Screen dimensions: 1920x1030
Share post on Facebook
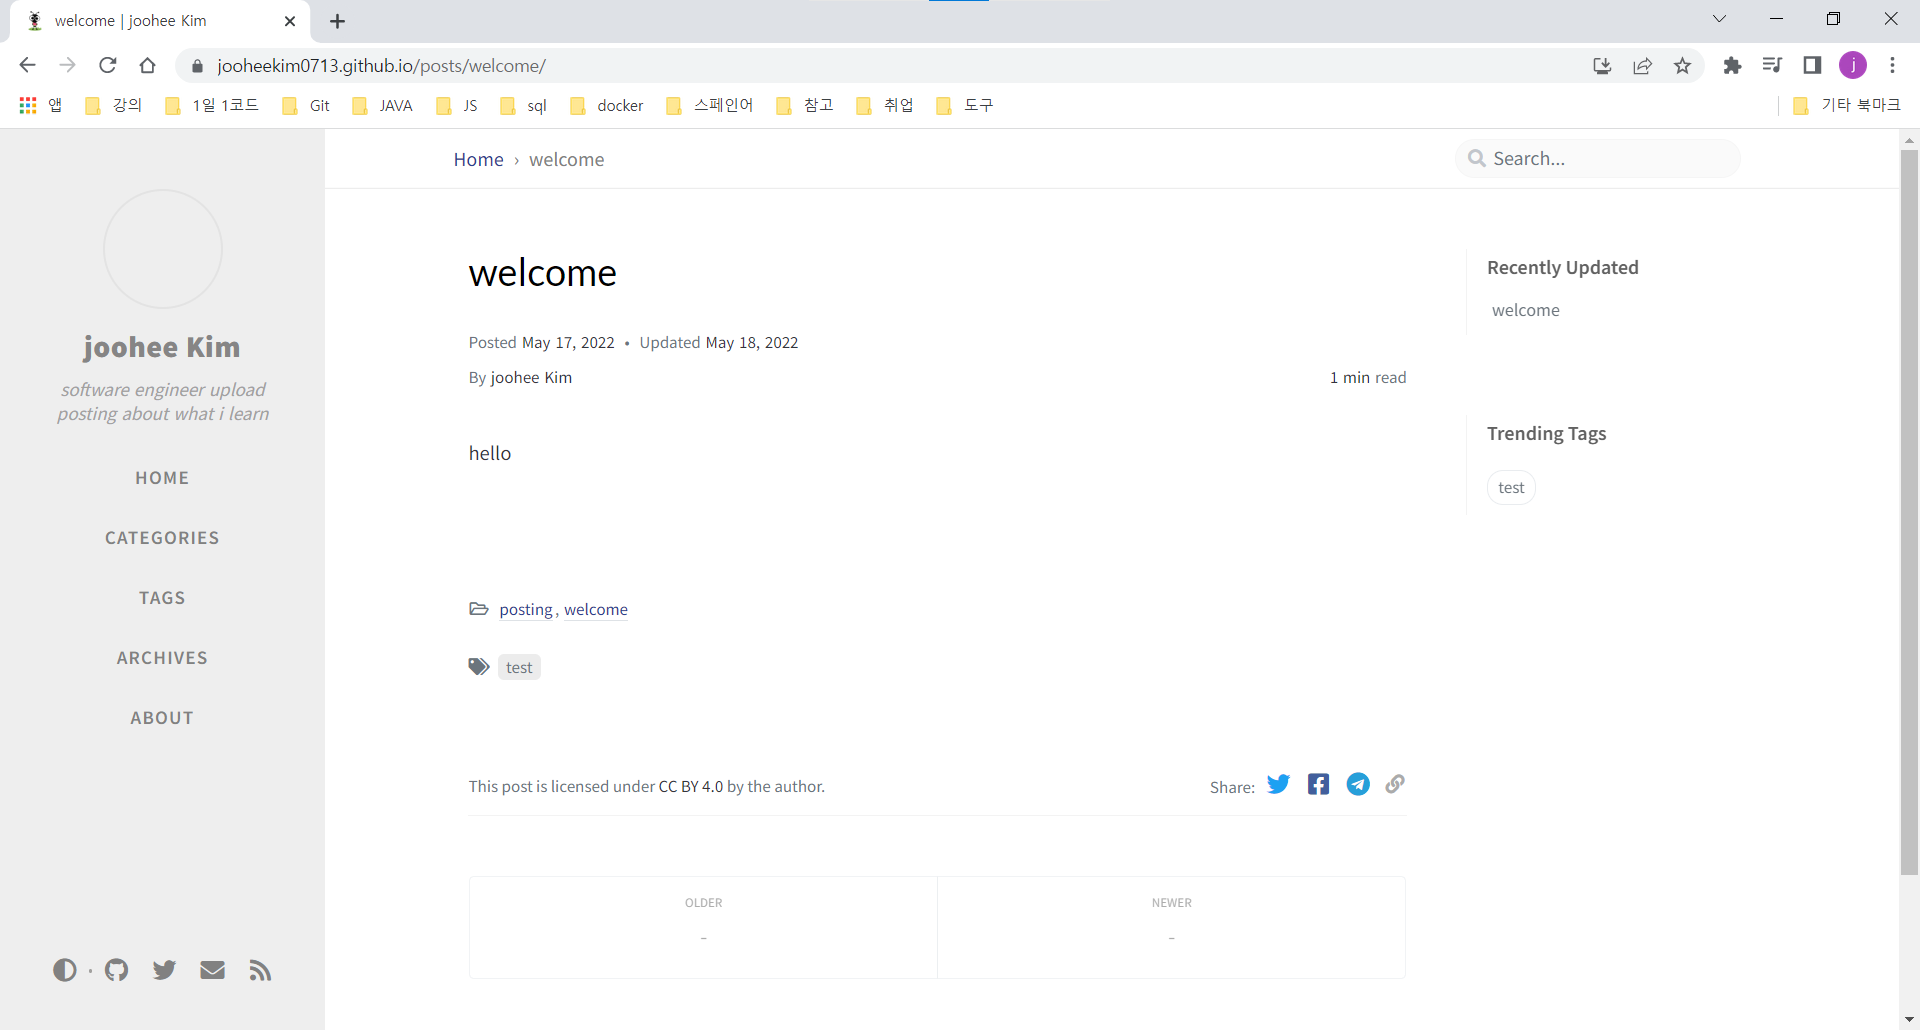coord(1318,785)
